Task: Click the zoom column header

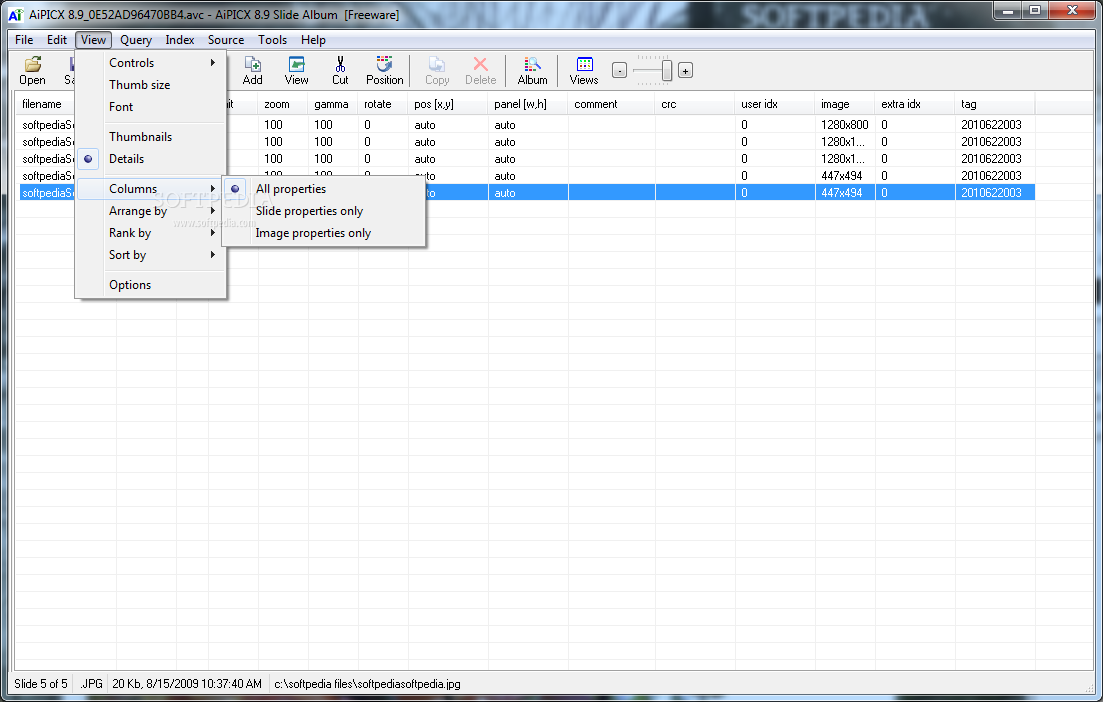Action: (x=283, y=104)
